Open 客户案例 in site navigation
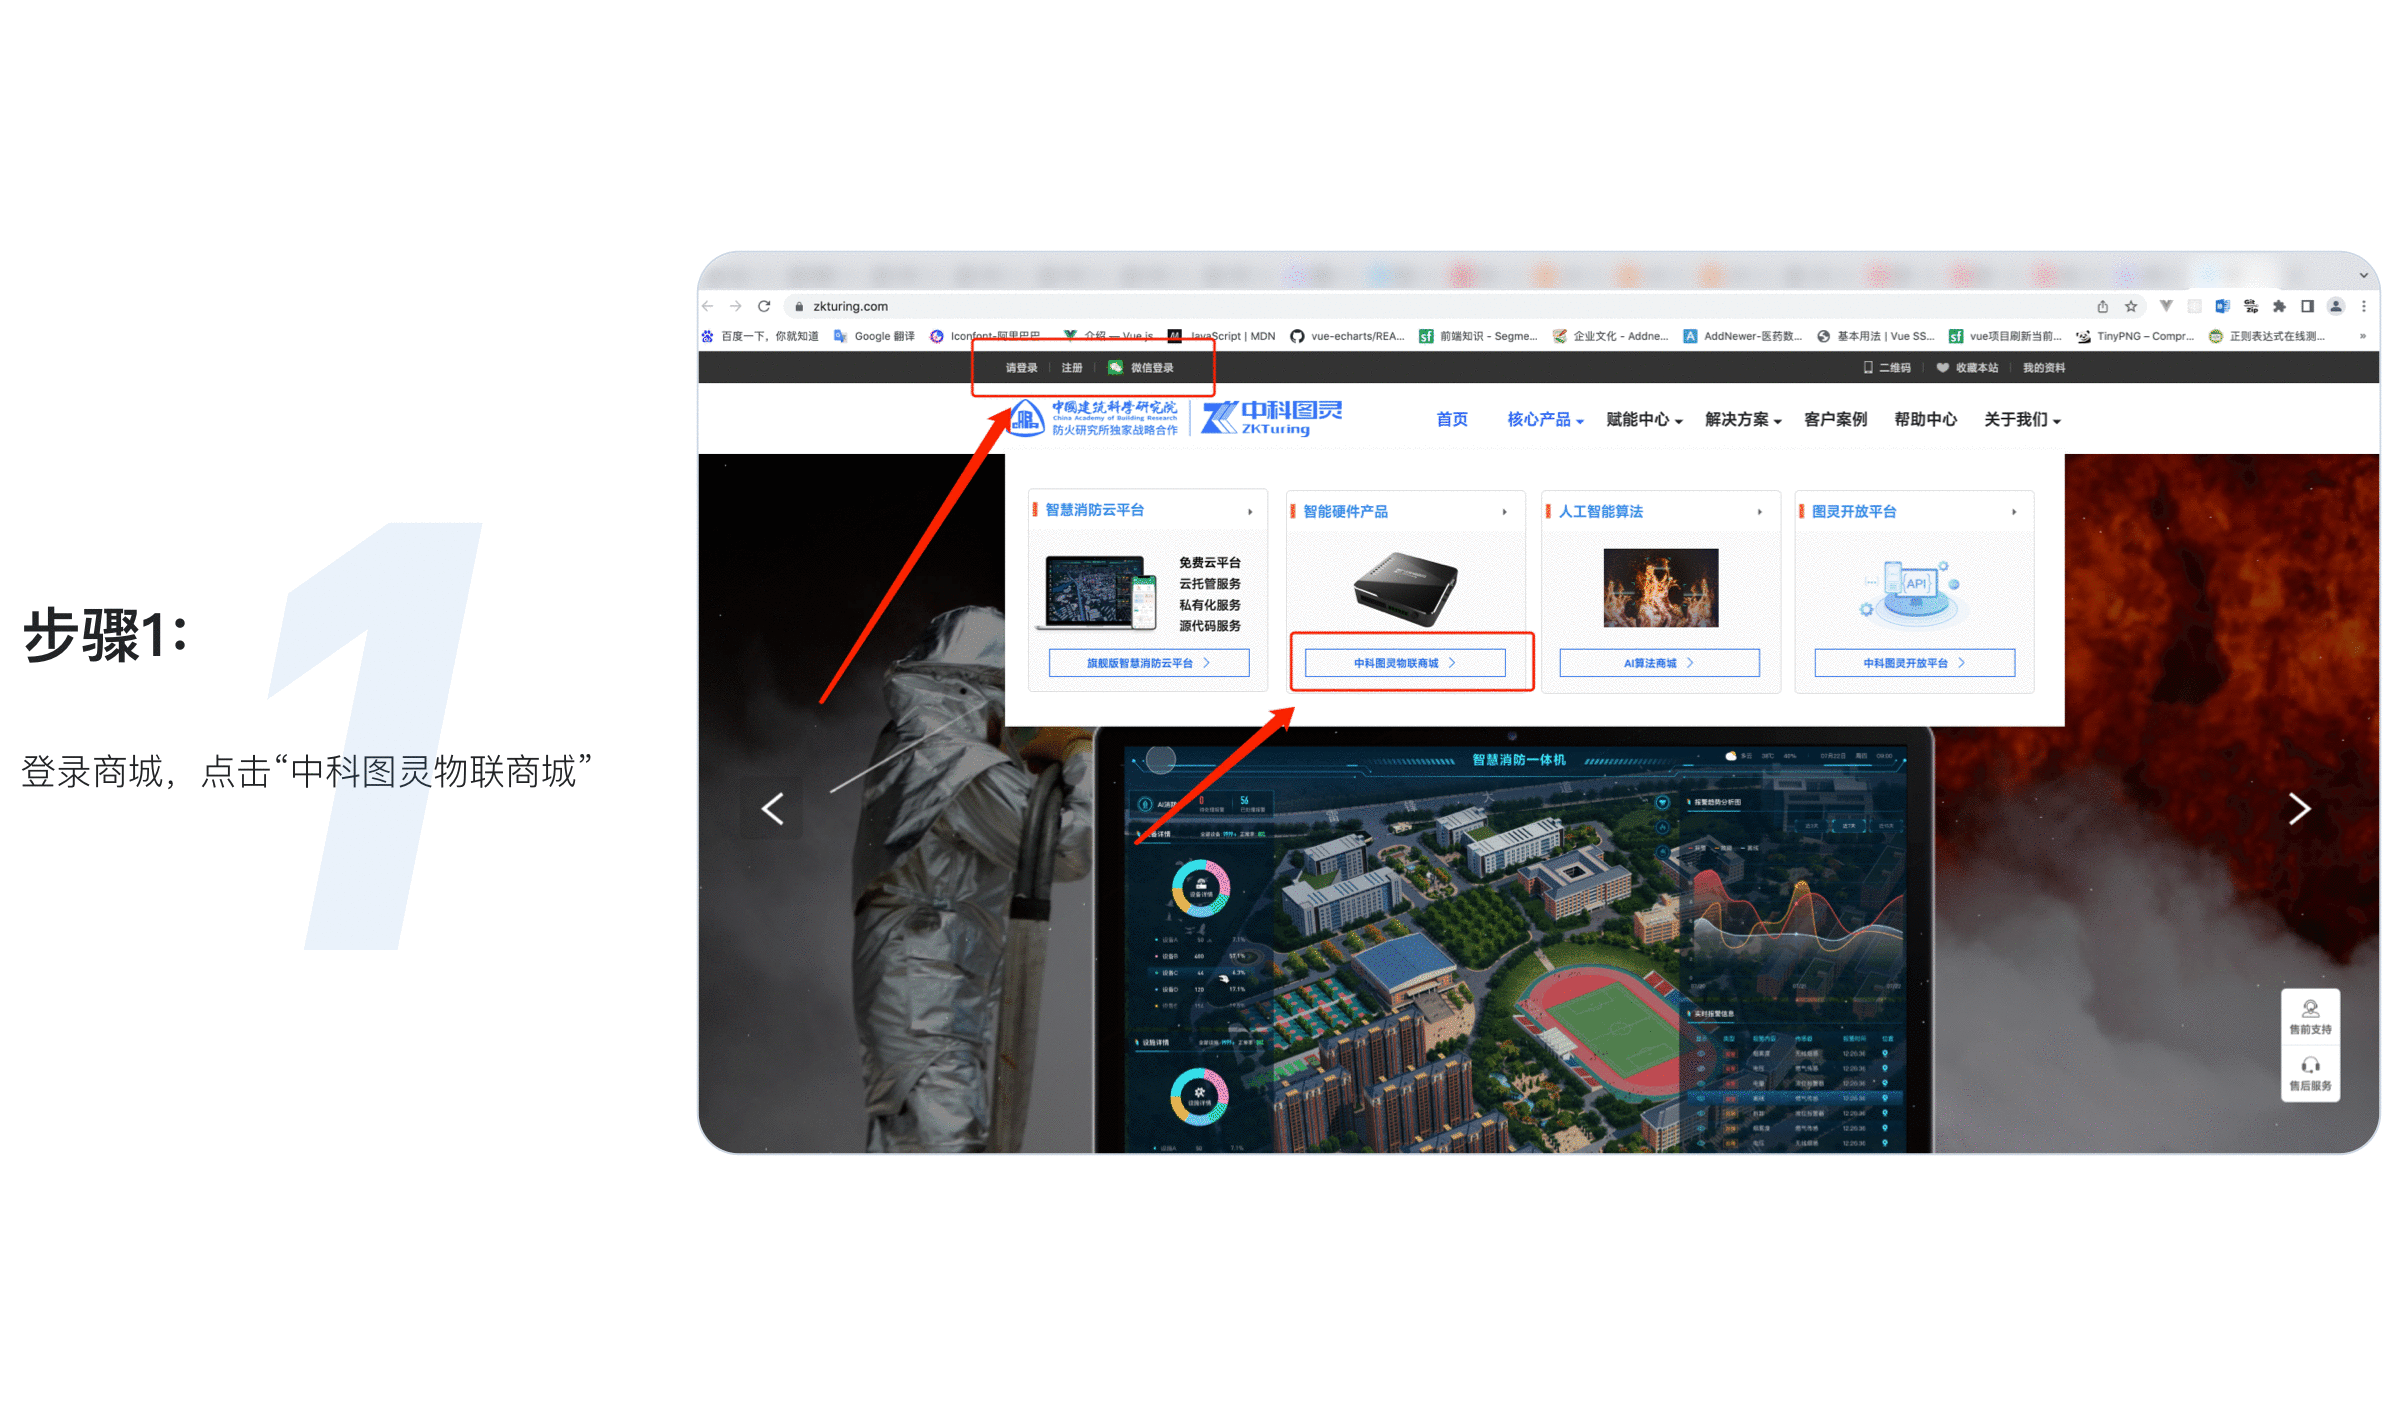The image size is (2400, 1406). pos(1835,419)
